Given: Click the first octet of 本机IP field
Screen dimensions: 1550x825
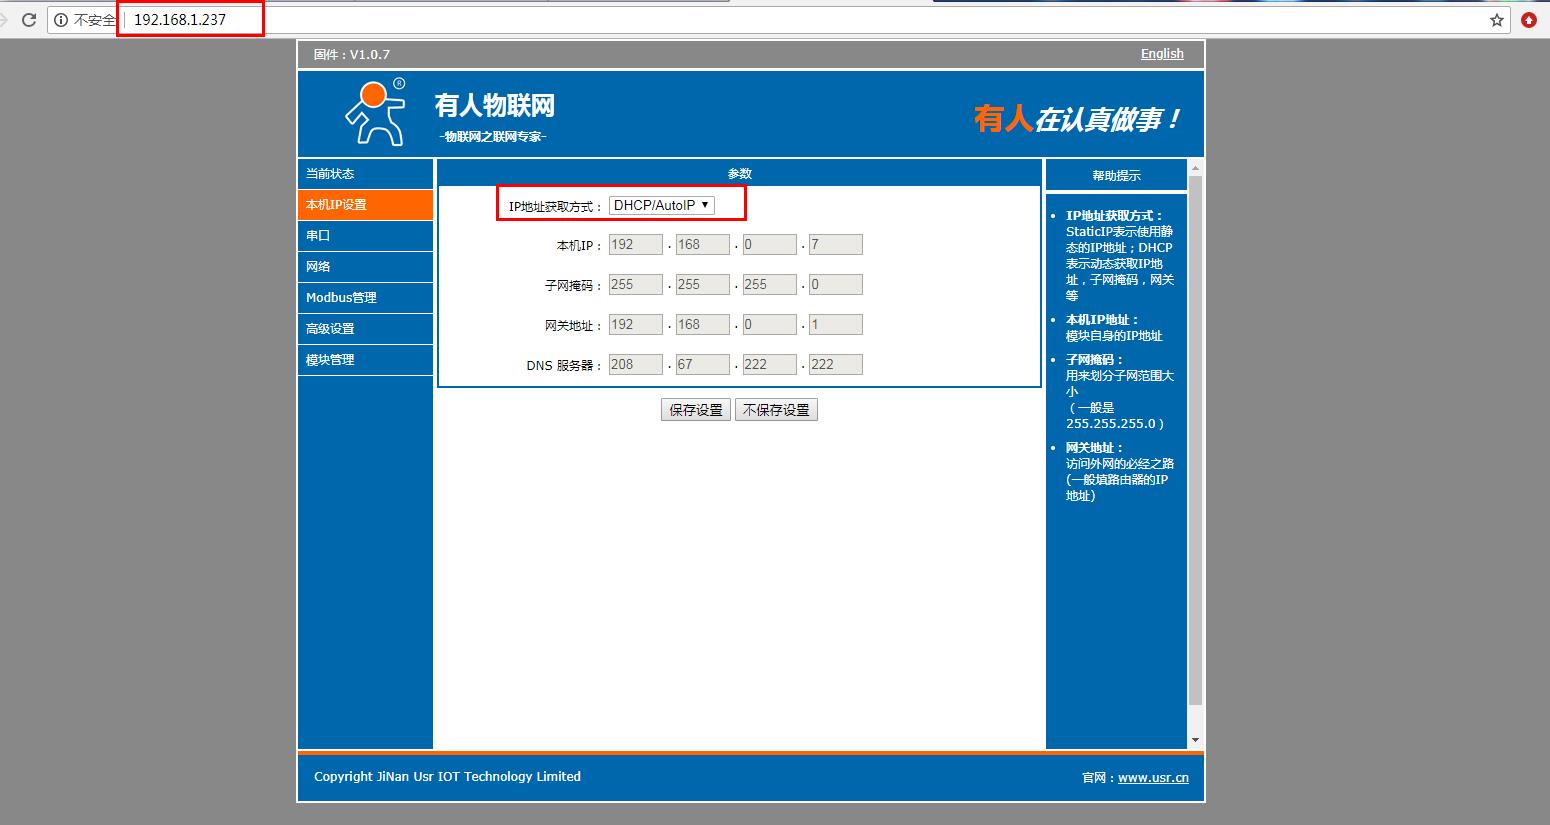Looking at the screenshot, I should point(635,245).
